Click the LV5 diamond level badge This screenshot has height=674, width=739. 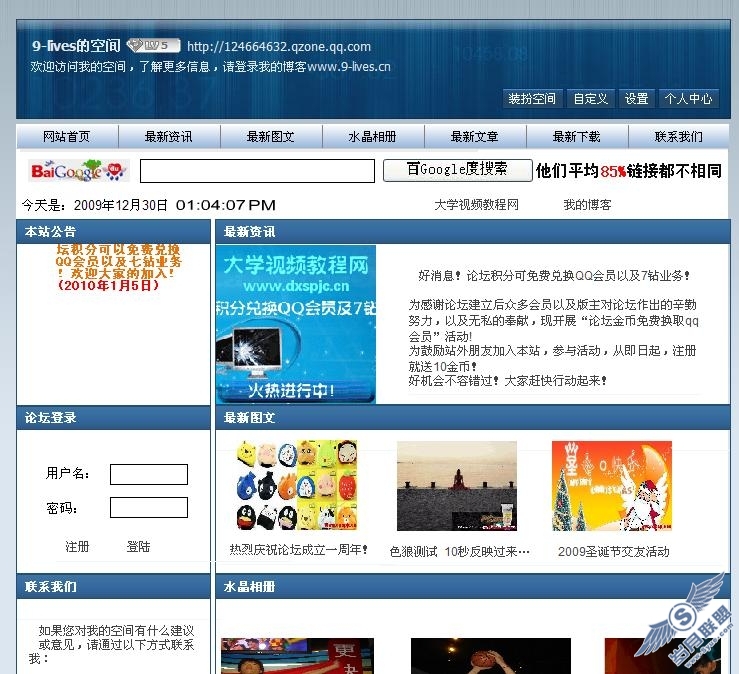[x=153, y=45]
